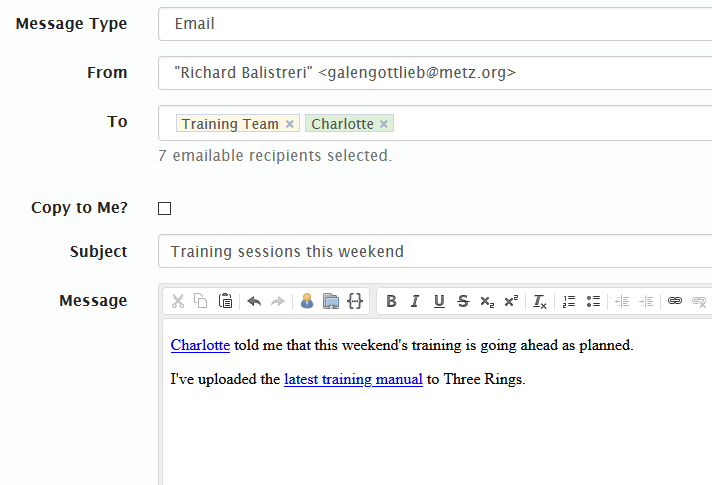
Task: Open the file browser folder icon
Action: (330, 301)
